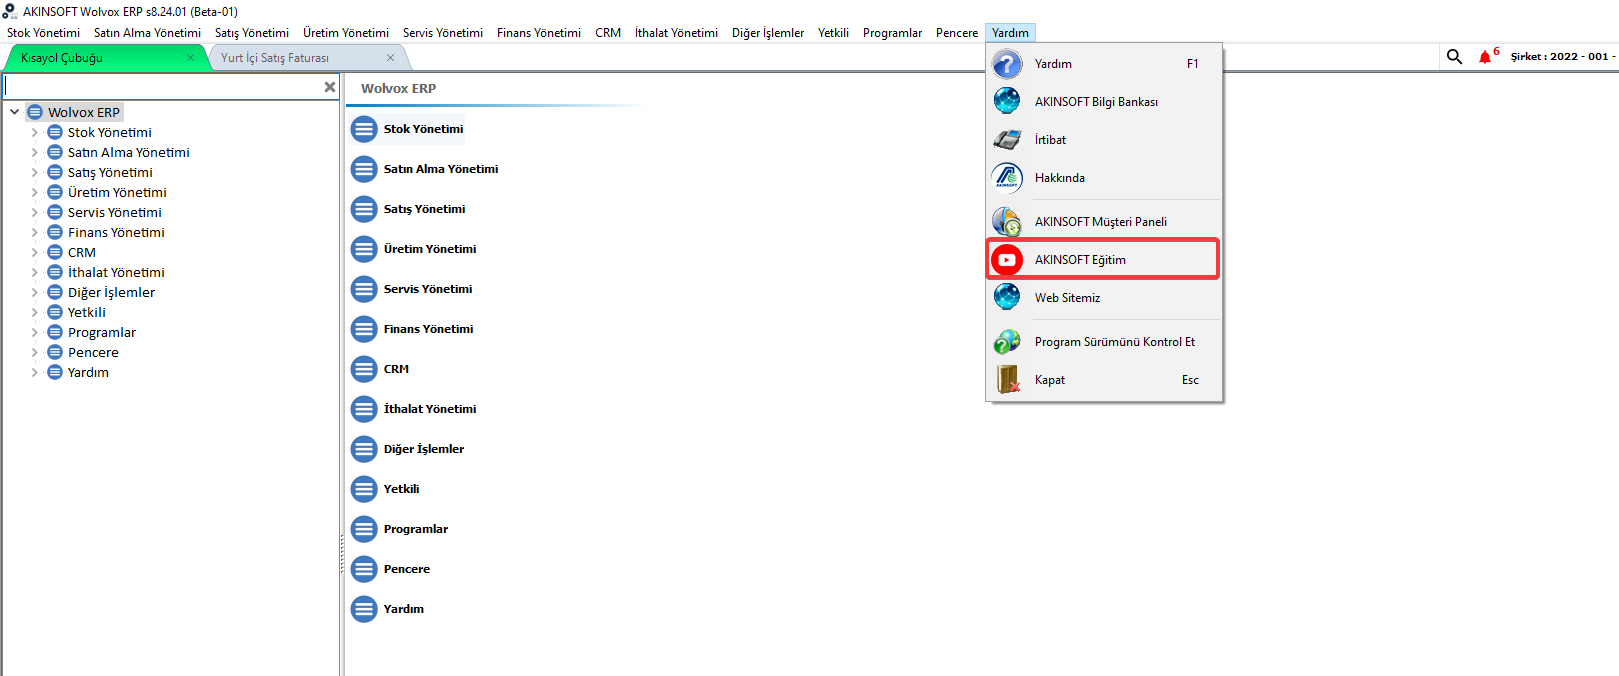This screenshot has height=676, width=1619.
Task: Click the Finans Yönetimi blue icon in main panel
Action: tap(364, 329)
